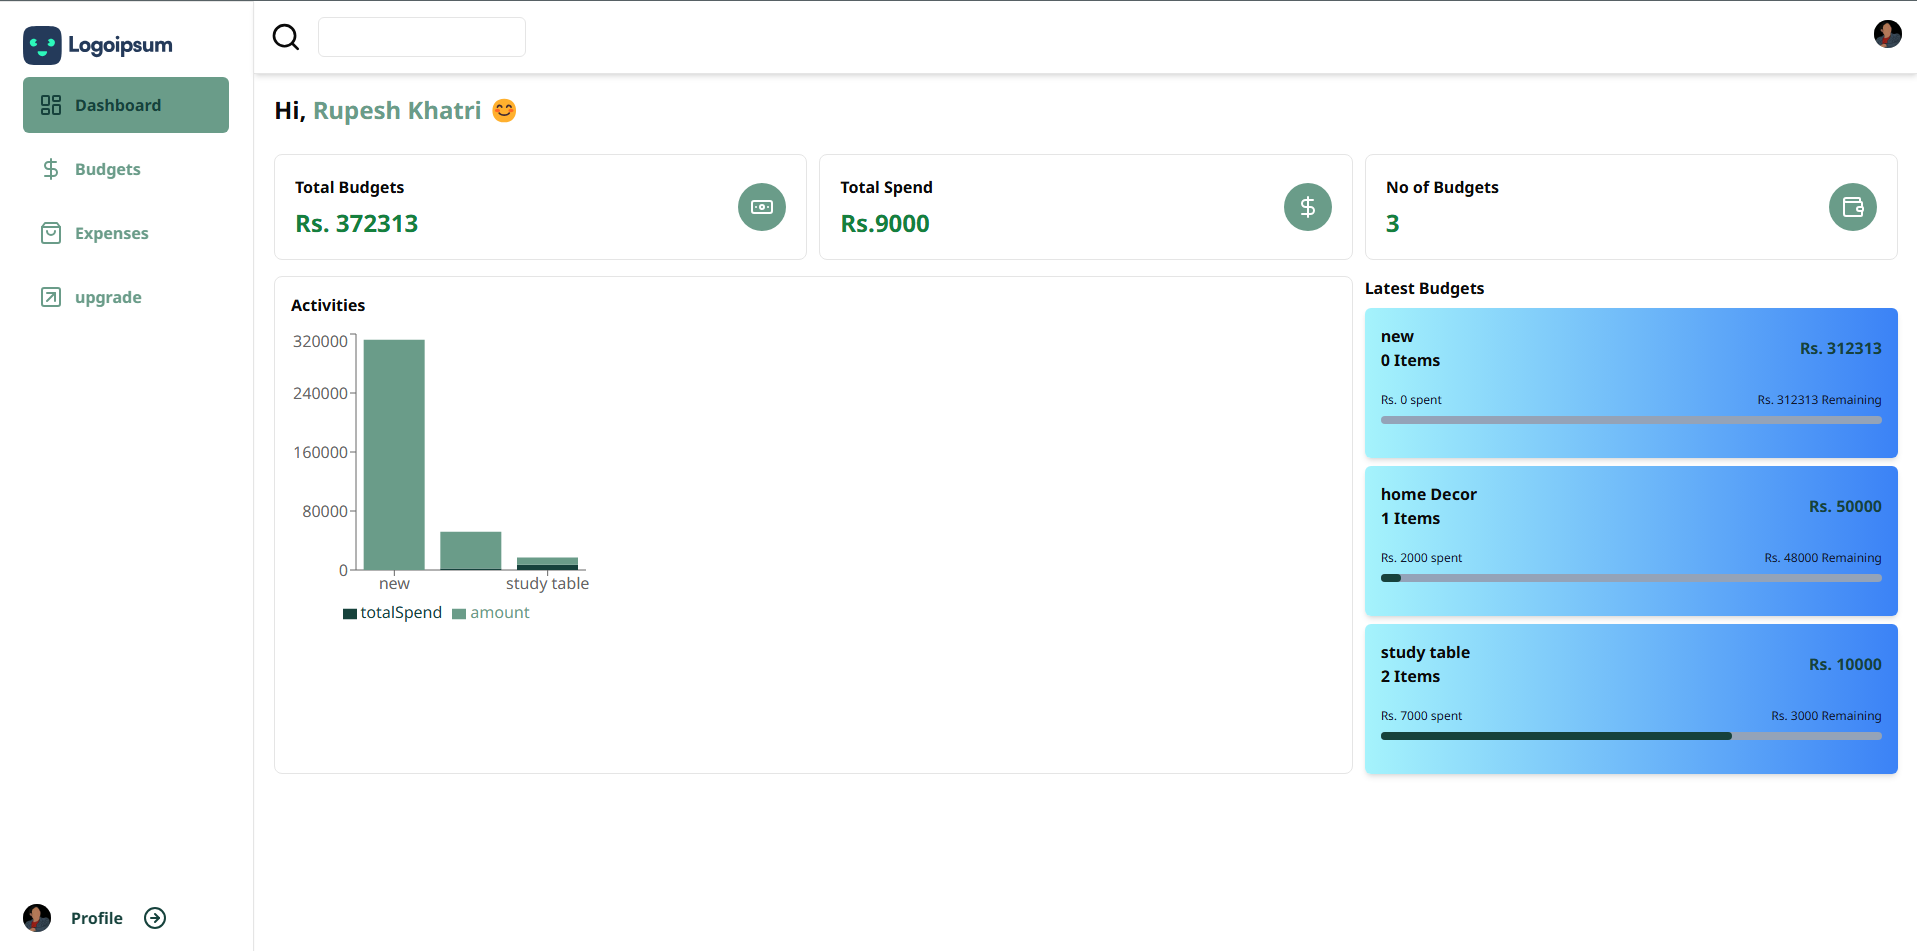The image size is (1917, 951).
Task: Click the 'study table' chart bar
Action: click(547, 563)
